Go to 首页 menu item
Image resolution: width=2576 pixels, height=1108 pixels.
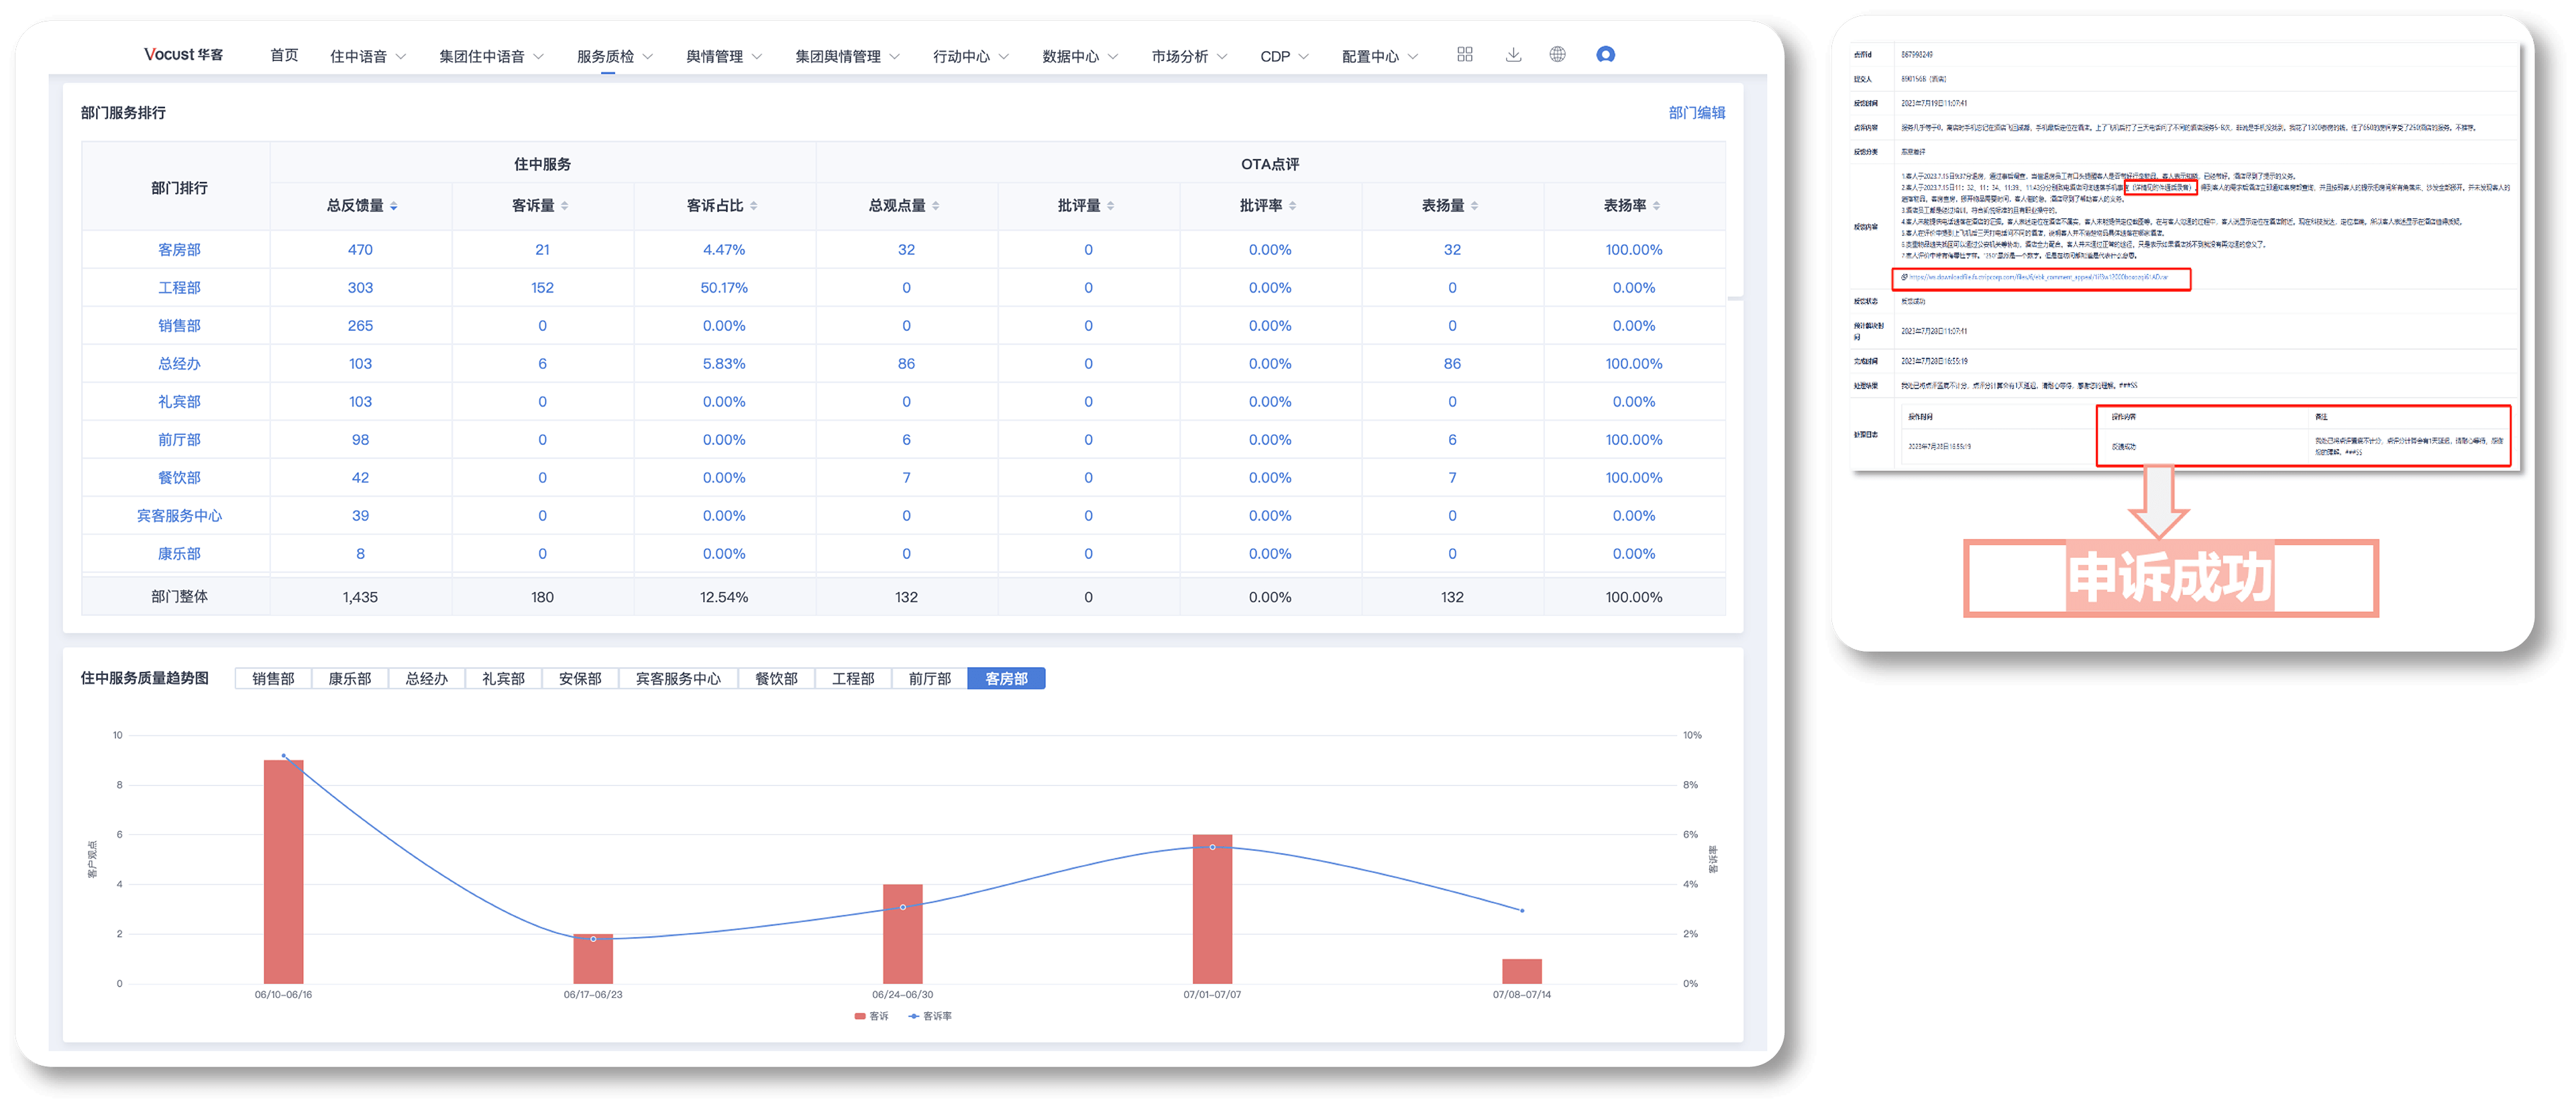pos(284,55)
